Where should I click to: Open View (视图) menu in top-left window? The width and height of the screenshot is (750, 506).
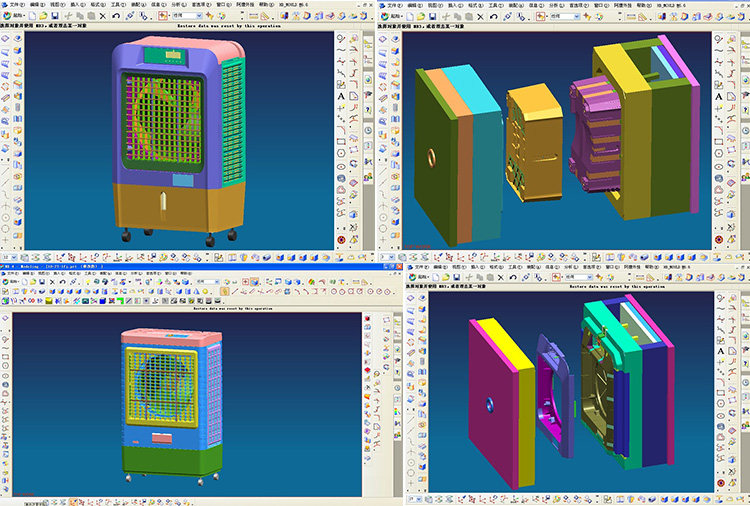58,4
